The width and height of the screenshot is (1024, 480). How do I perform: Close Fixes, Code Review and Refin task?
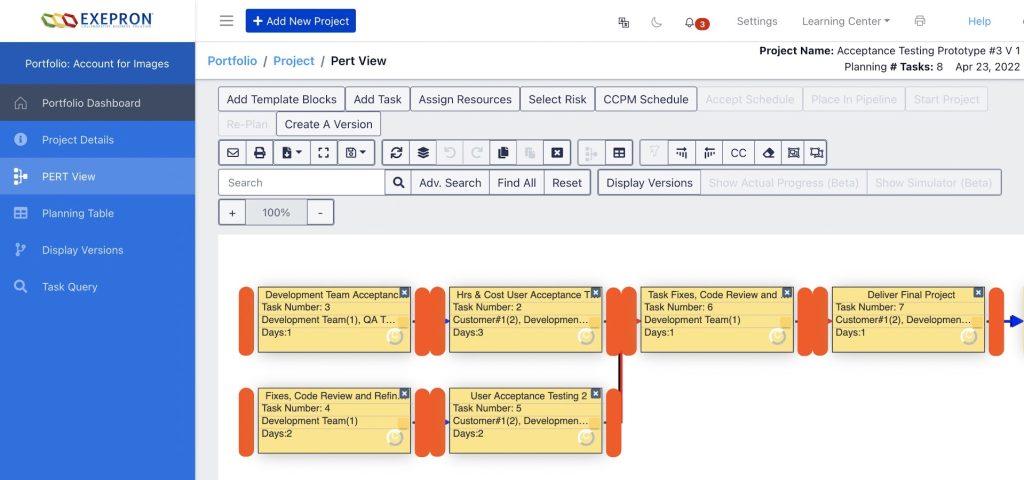(404, 394)
